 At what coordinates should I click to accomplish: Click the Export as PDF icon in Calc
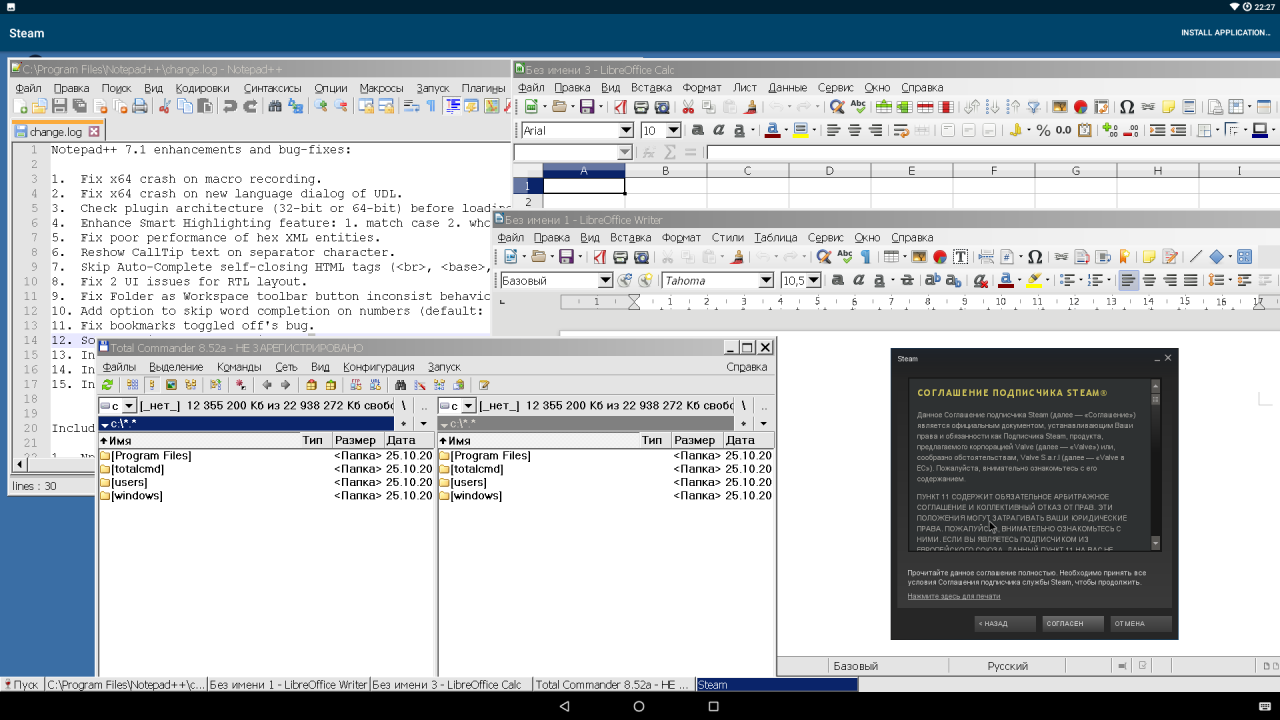click(620, 106)
